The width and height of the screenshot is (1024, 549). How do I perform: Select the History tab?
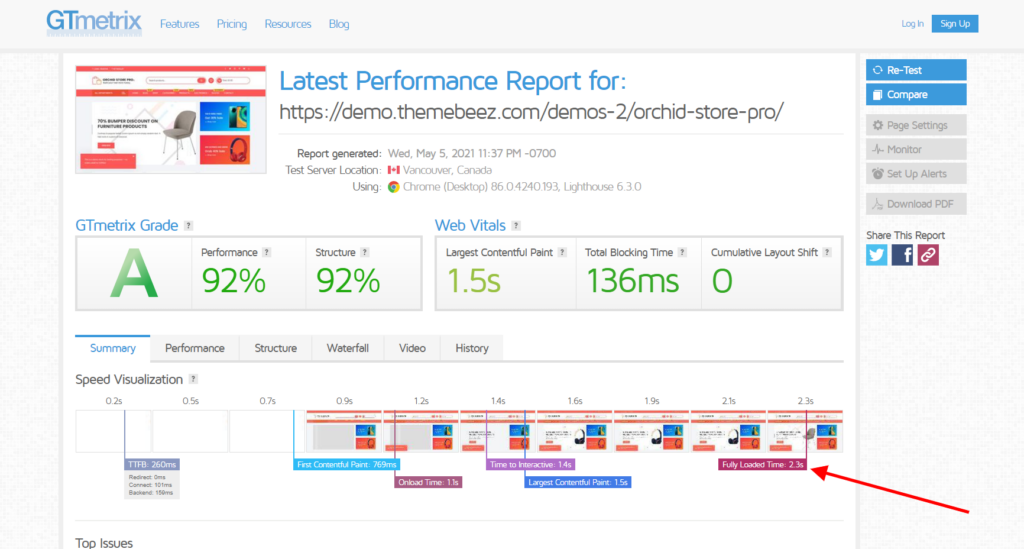pyautogui.click(x=472, y=348)
